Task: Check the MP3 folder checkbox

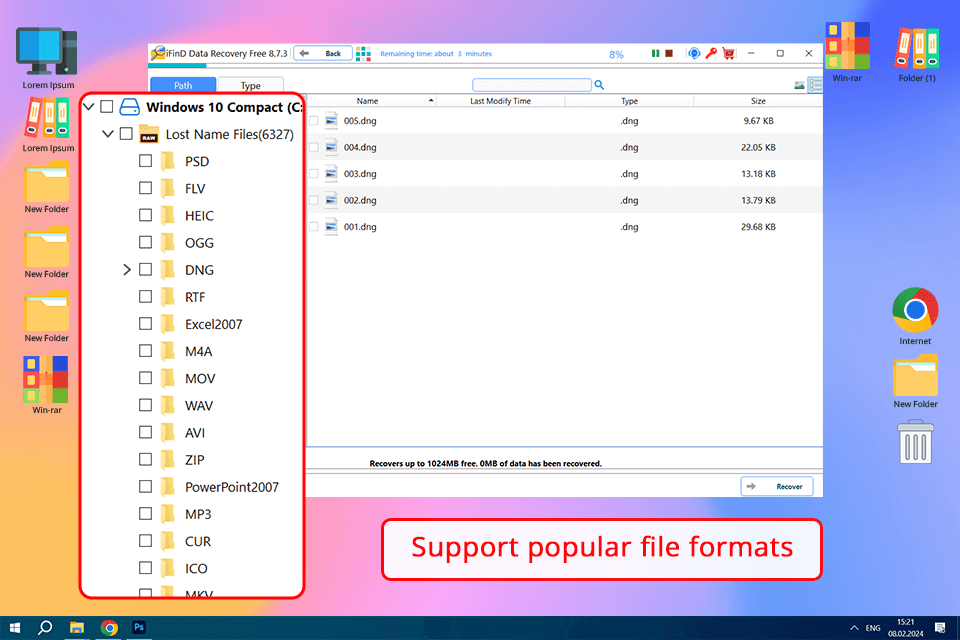Action: pyautogui.click(x=145, y=513)
